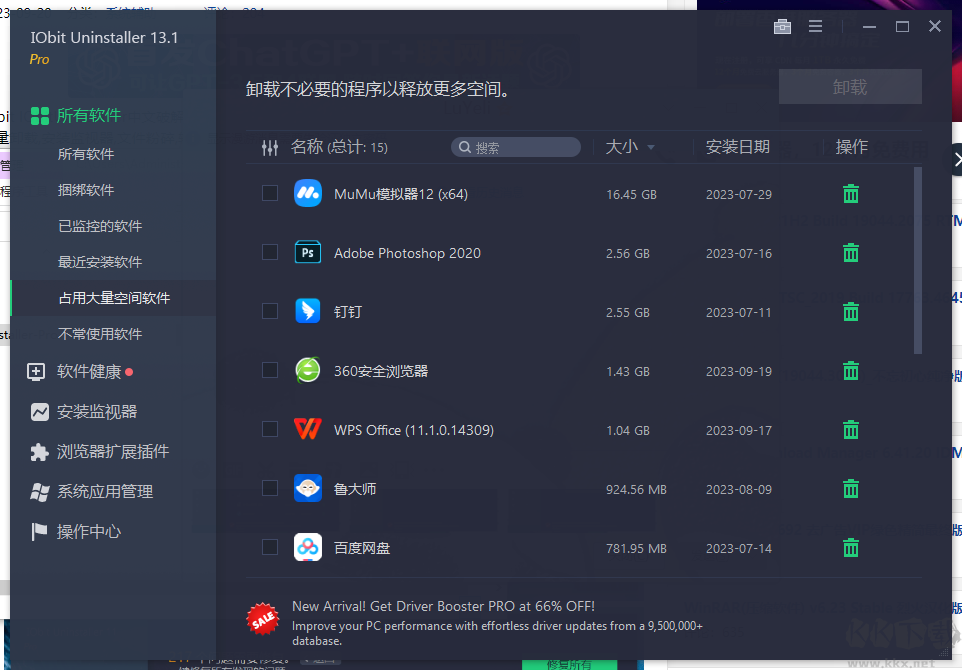Select 最近安装软件 in sidebar
The width and height of the screenshot is (962, 670).
100,262
